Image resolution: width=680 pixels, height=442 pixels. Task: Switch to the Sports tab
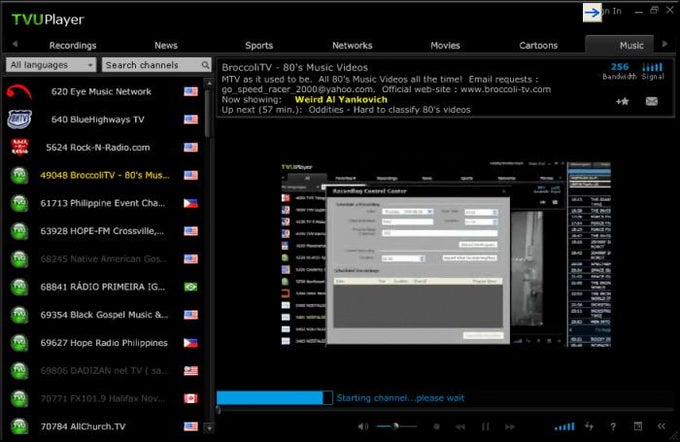(259, 46)
